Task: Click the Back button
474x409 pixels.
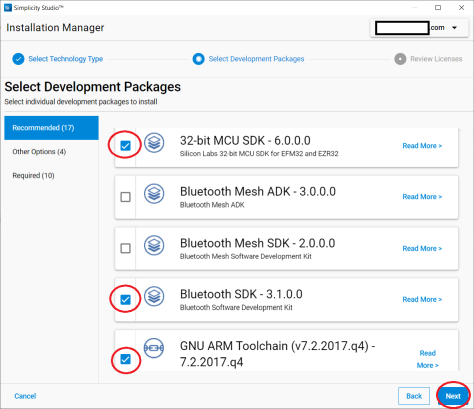Action: [414, 396]
